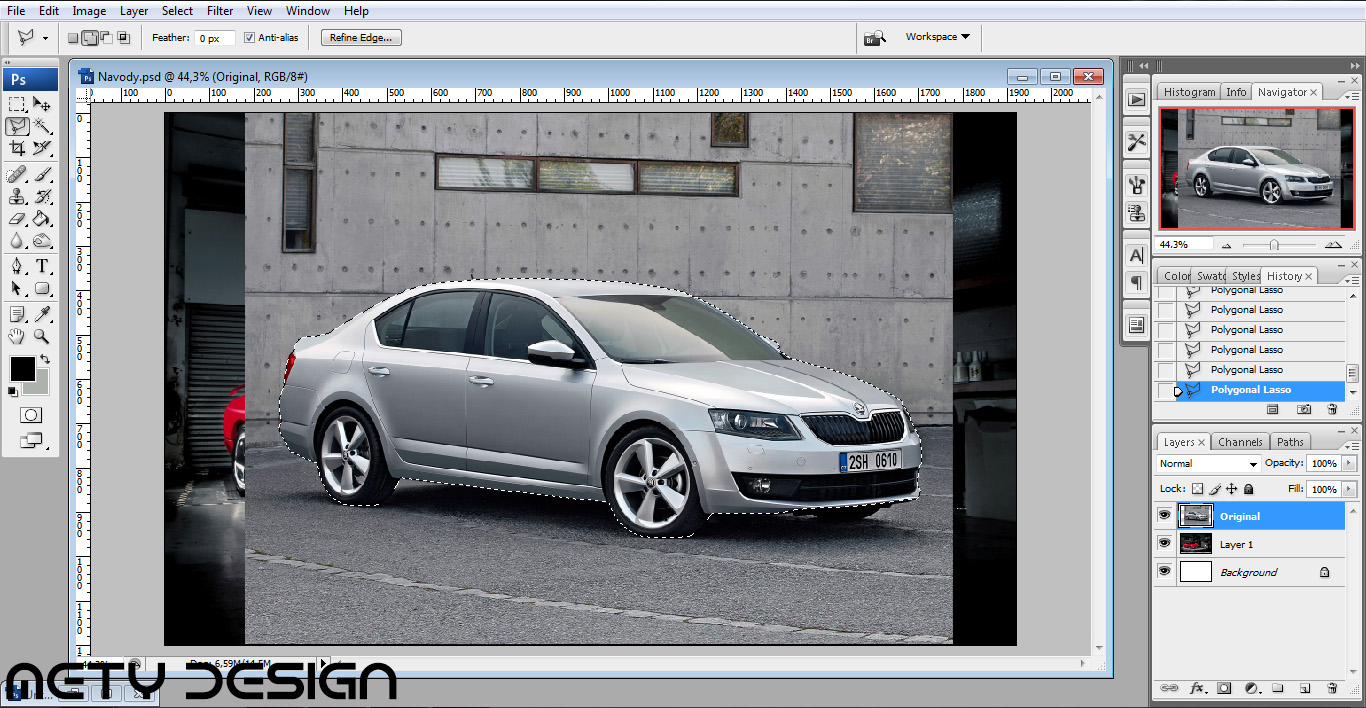Viewport: 1366px width, 708px height.
Task: Switch to the Channels tab
Action: [x=1240, y=442]
